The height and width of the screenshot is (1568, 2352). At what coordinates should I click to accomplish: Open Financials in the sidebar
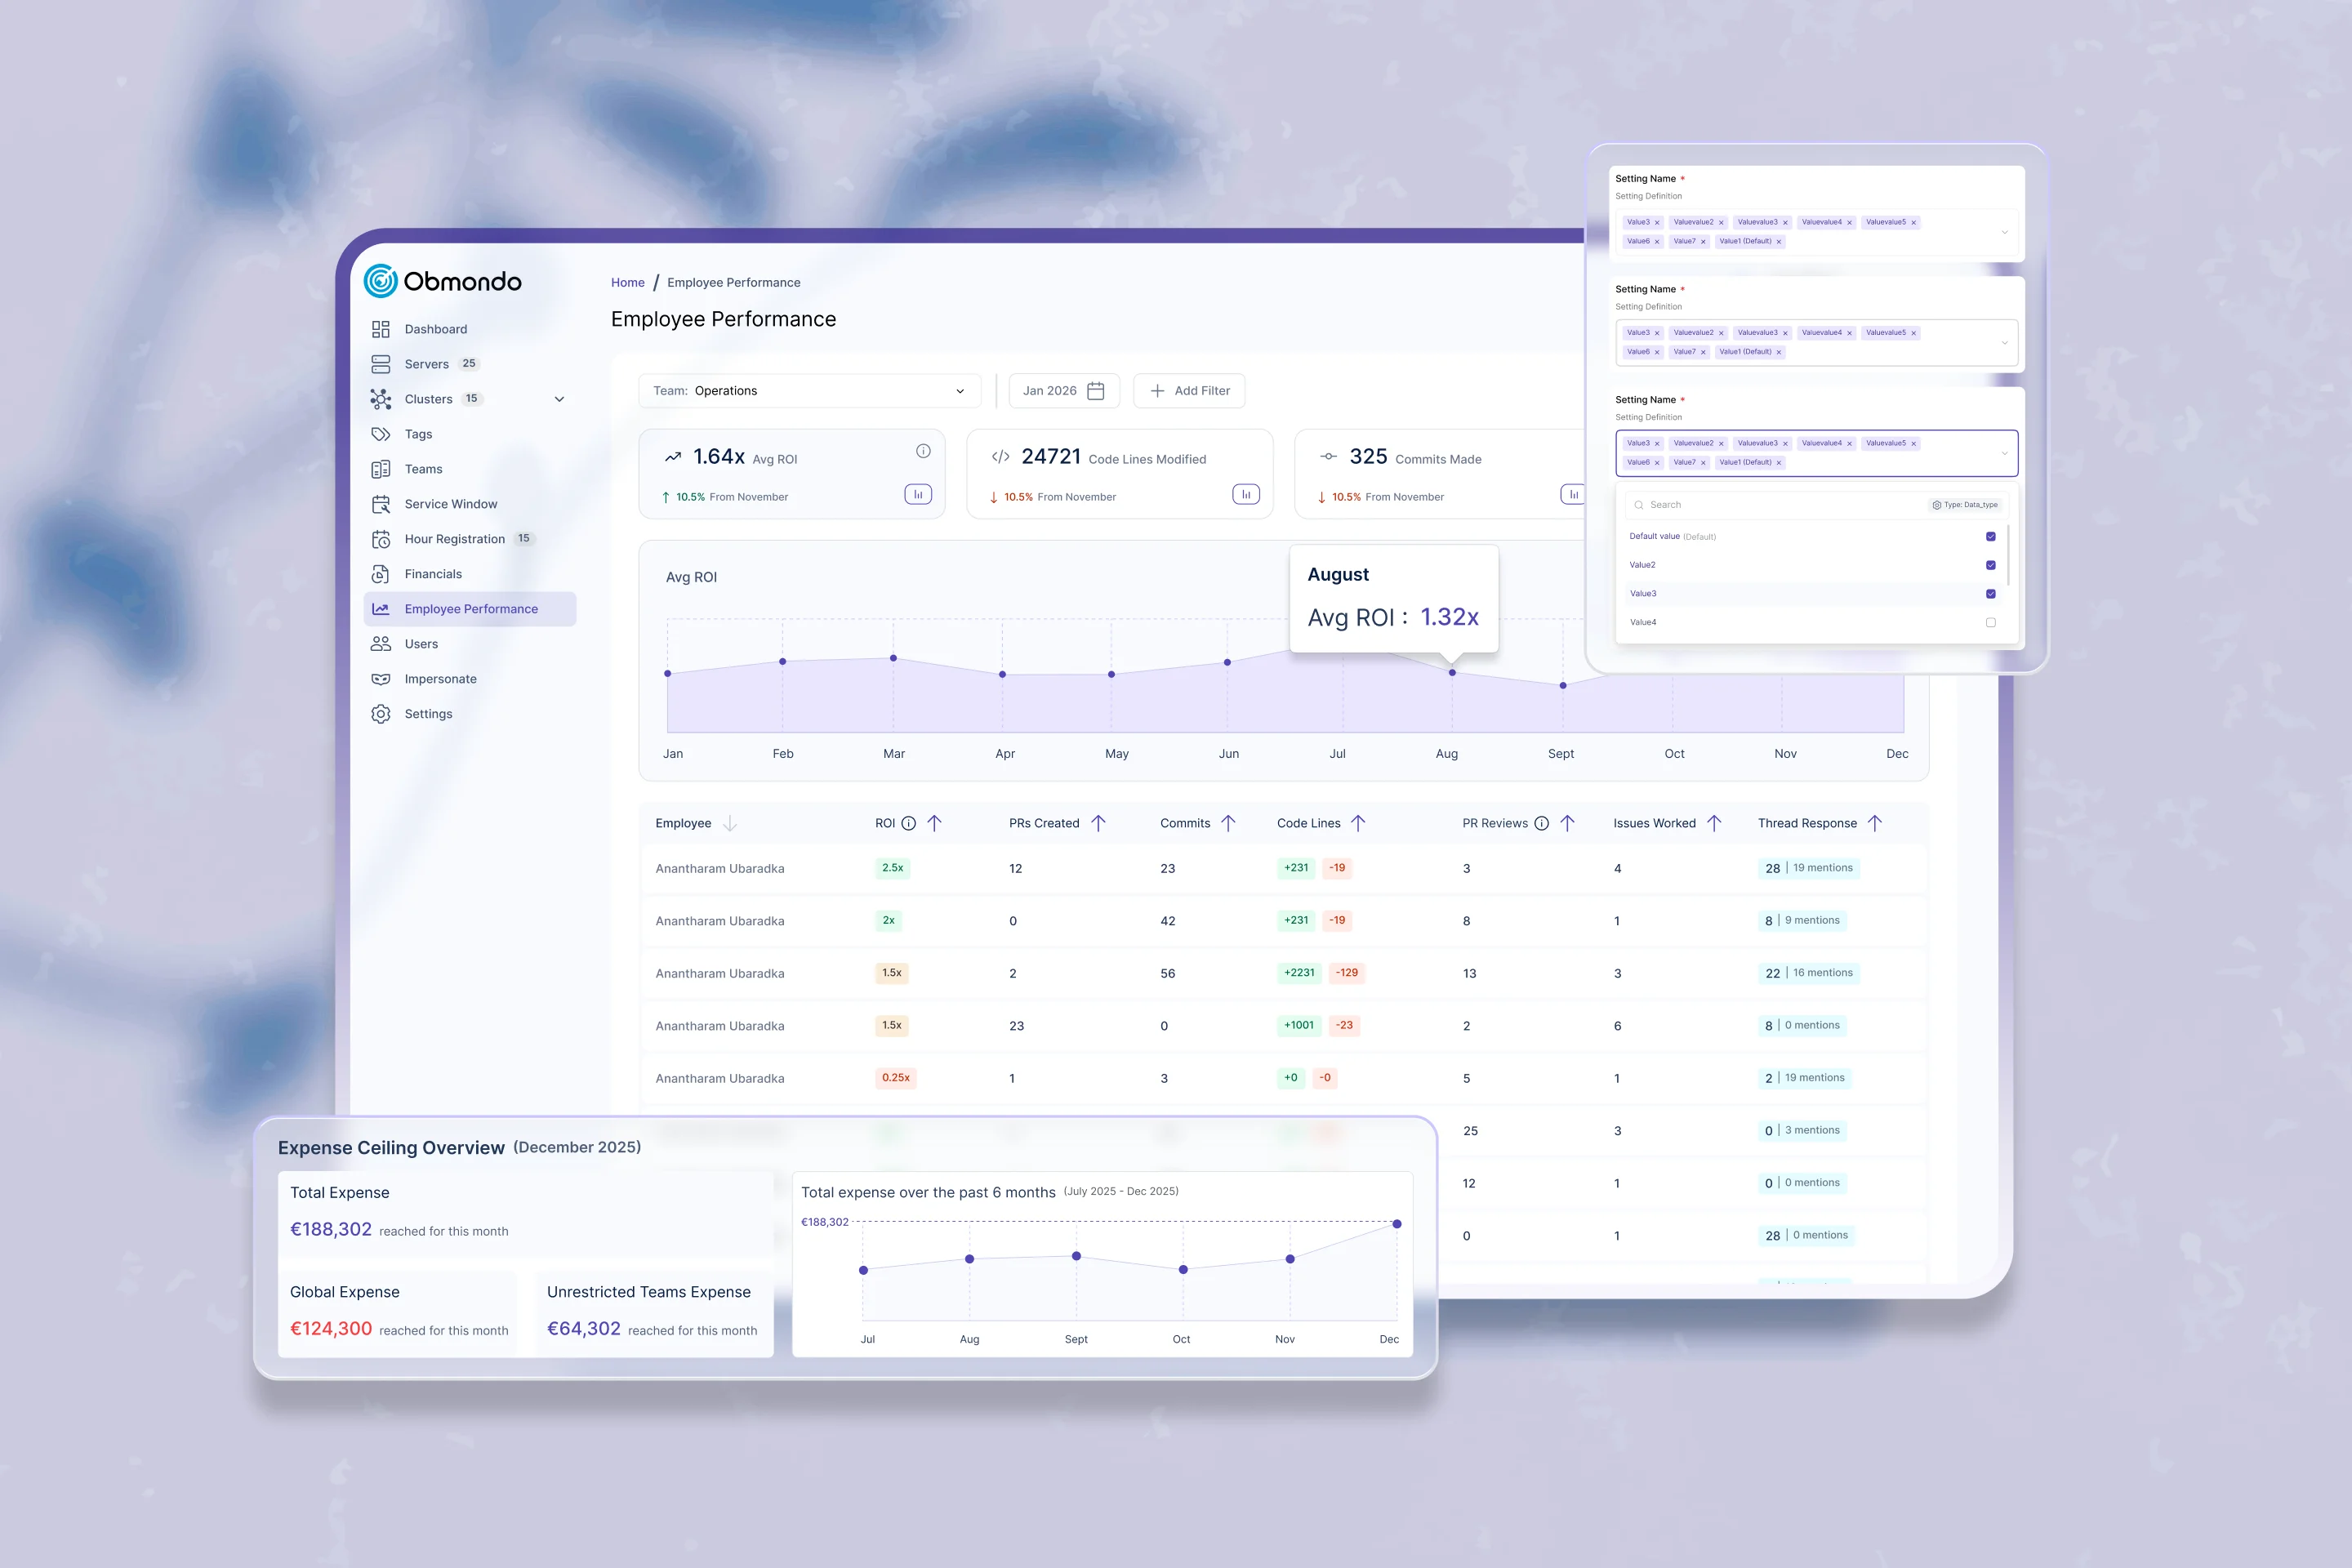[432, 574]
